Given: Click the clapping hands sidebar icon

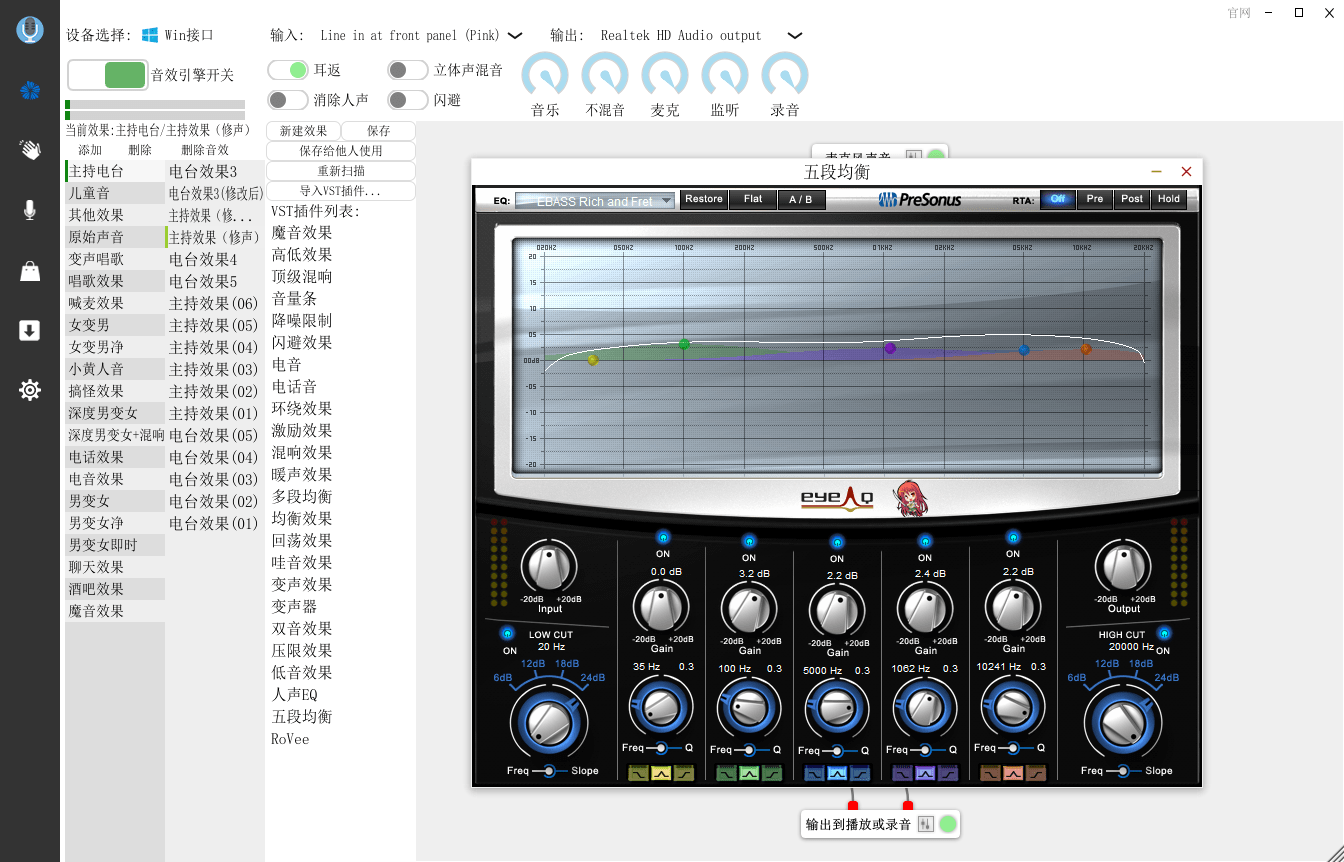Looking at the screenshot, I should click(x=30, y=150).
